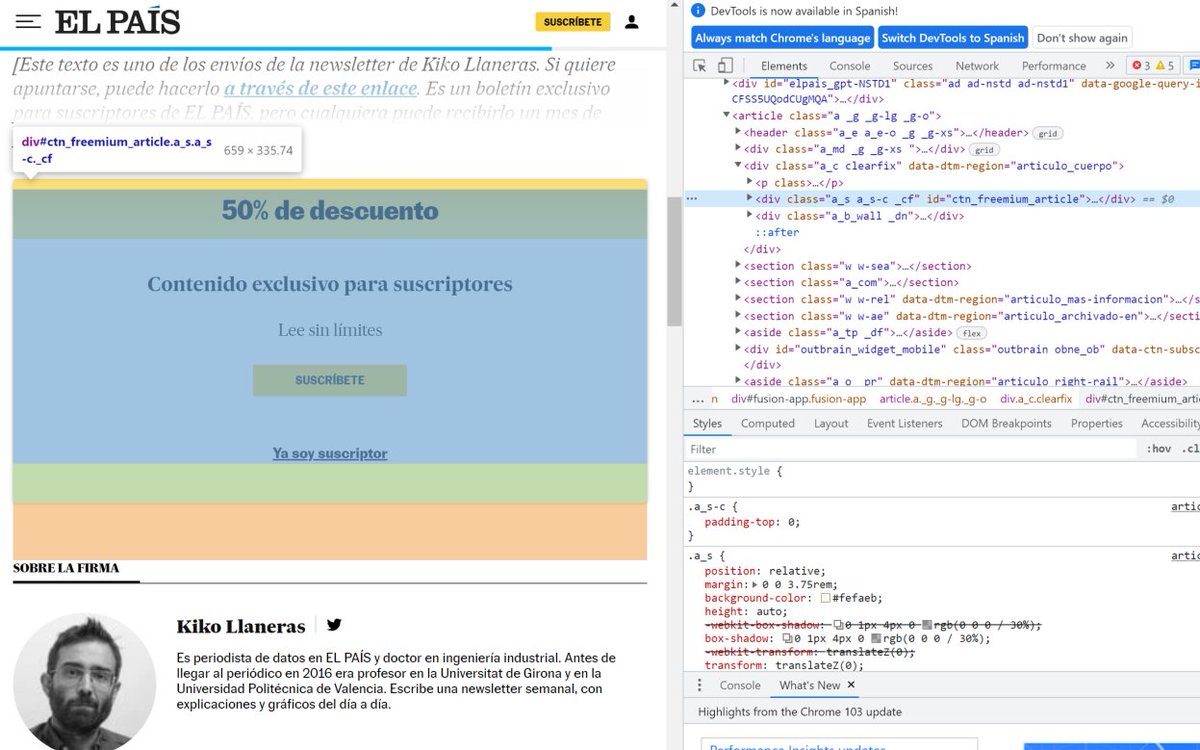Click the Styles Filter input field

click(912, 449)
